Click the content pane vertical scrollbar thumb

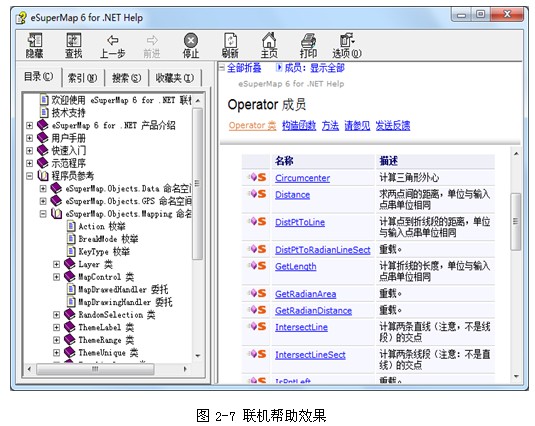click(x=516, y=221)
